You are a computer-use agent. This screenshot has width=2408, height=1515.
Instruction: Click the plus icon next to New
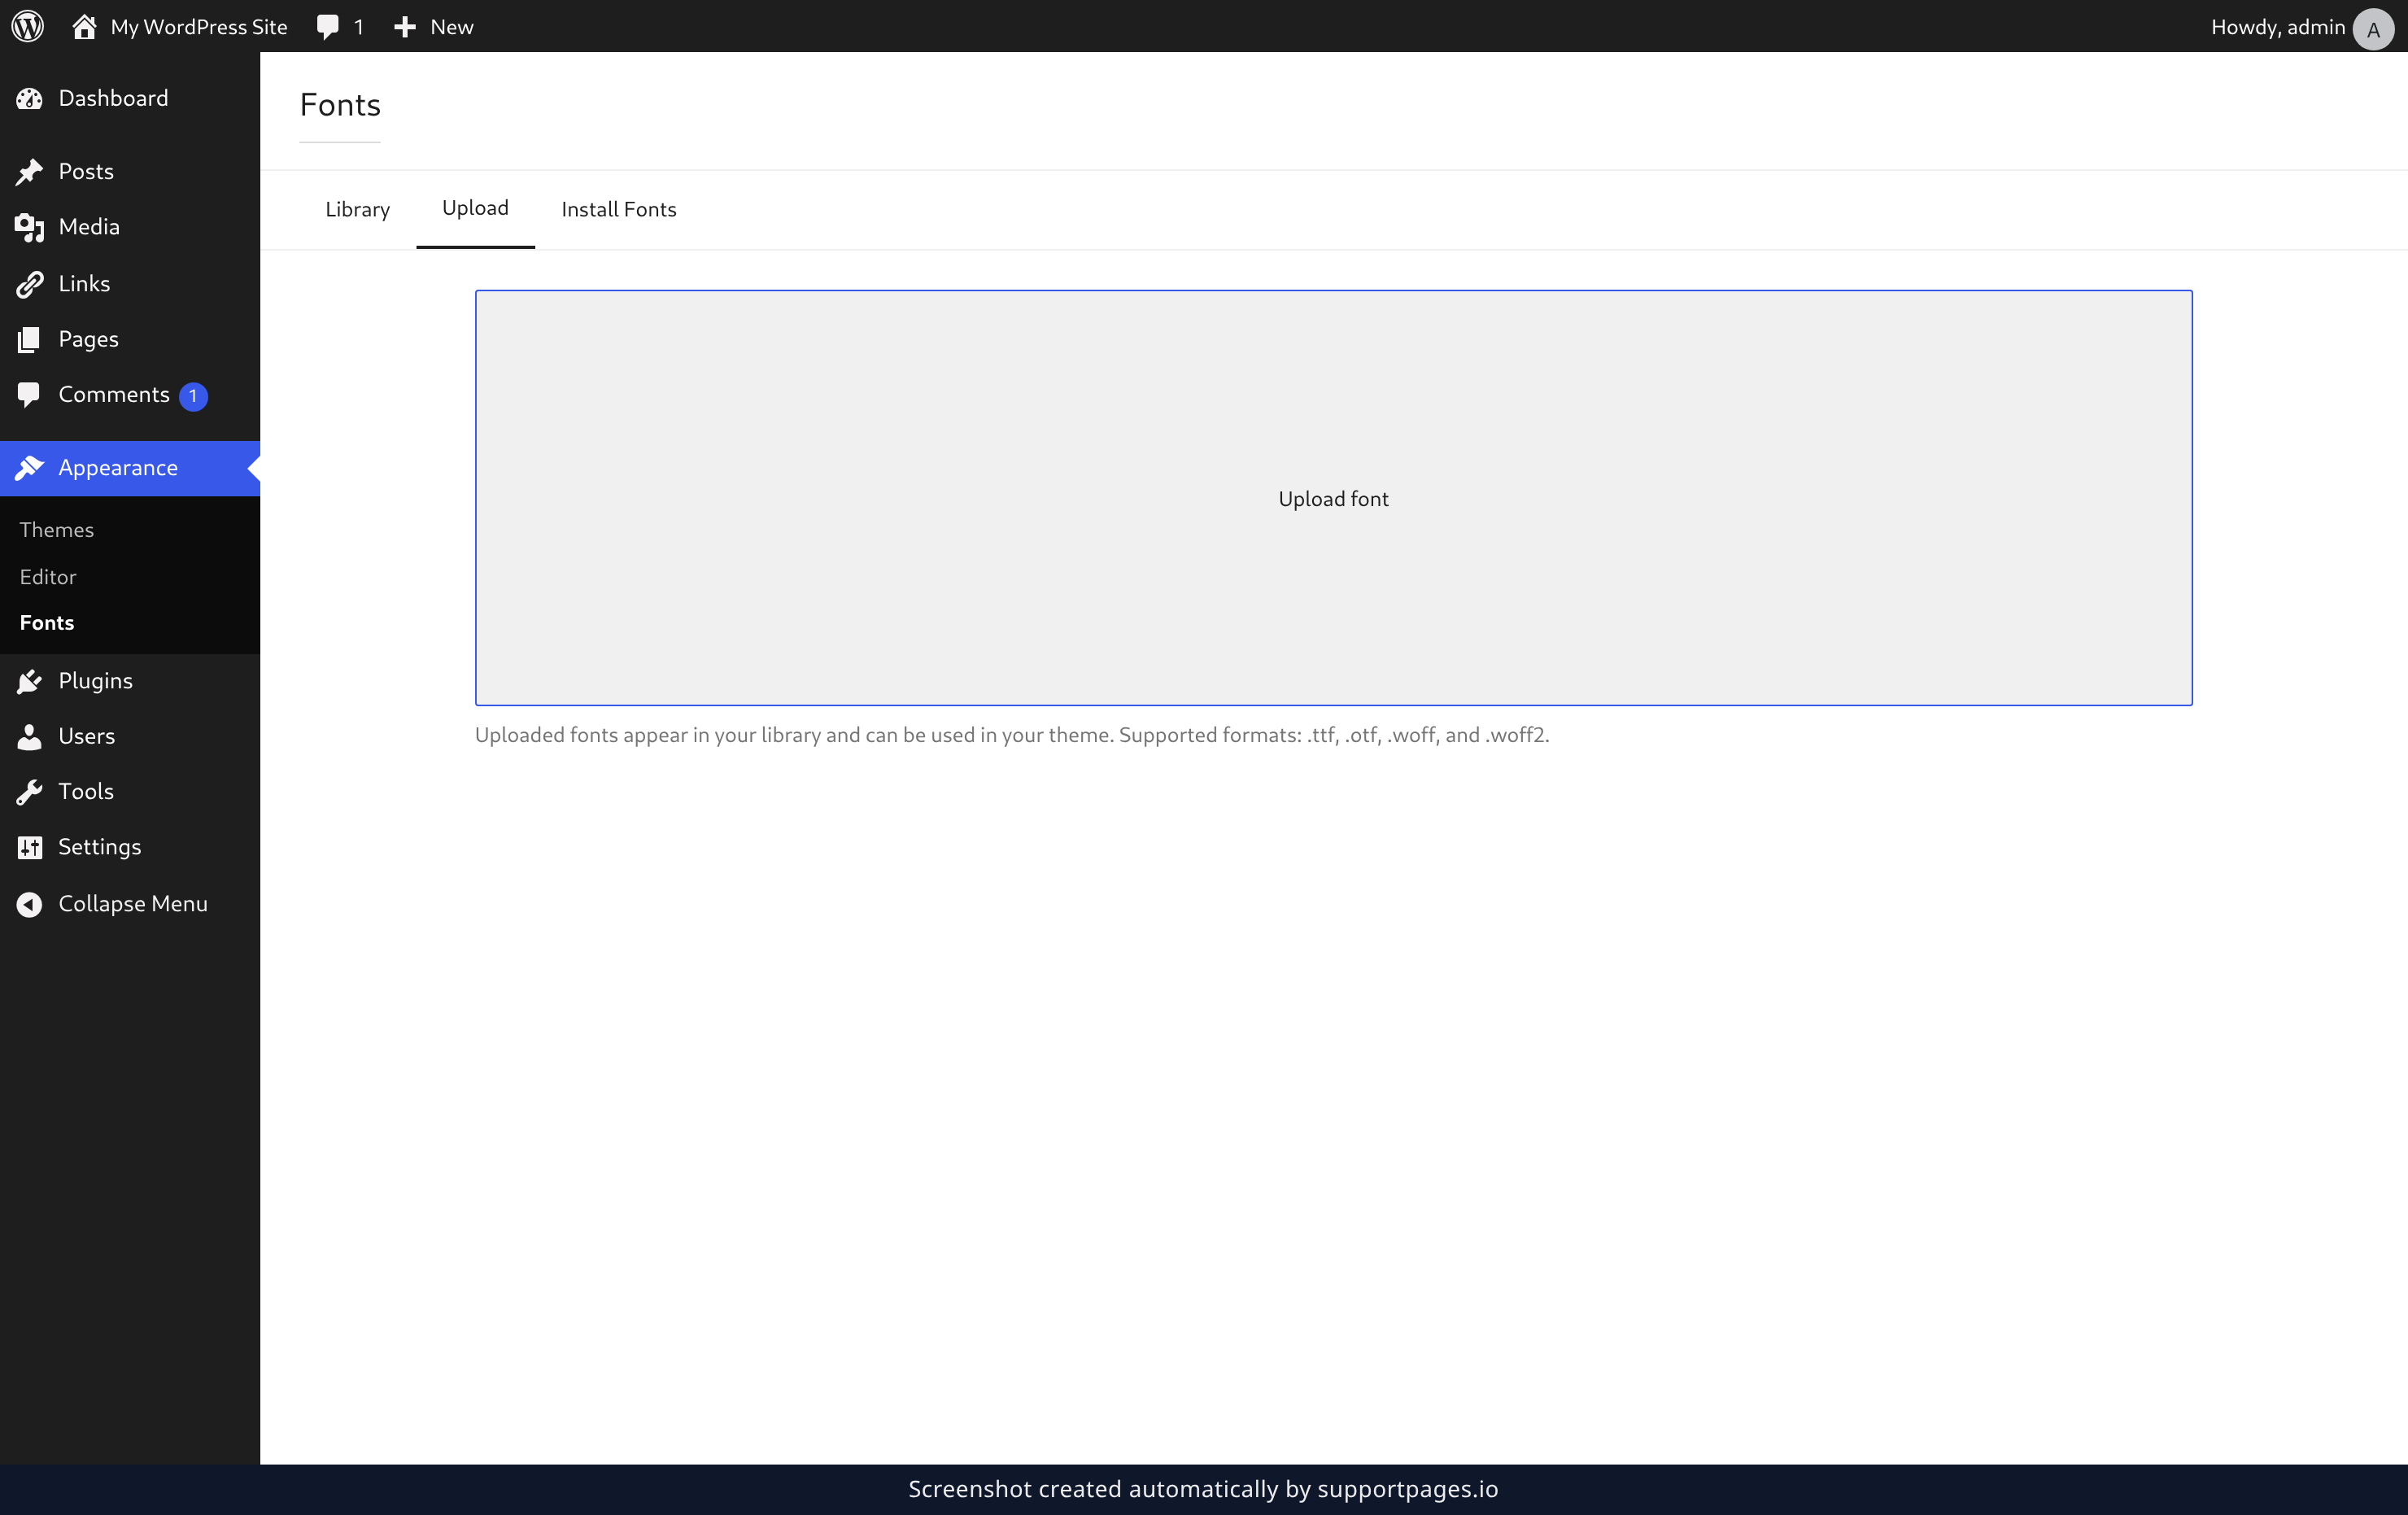405,27
